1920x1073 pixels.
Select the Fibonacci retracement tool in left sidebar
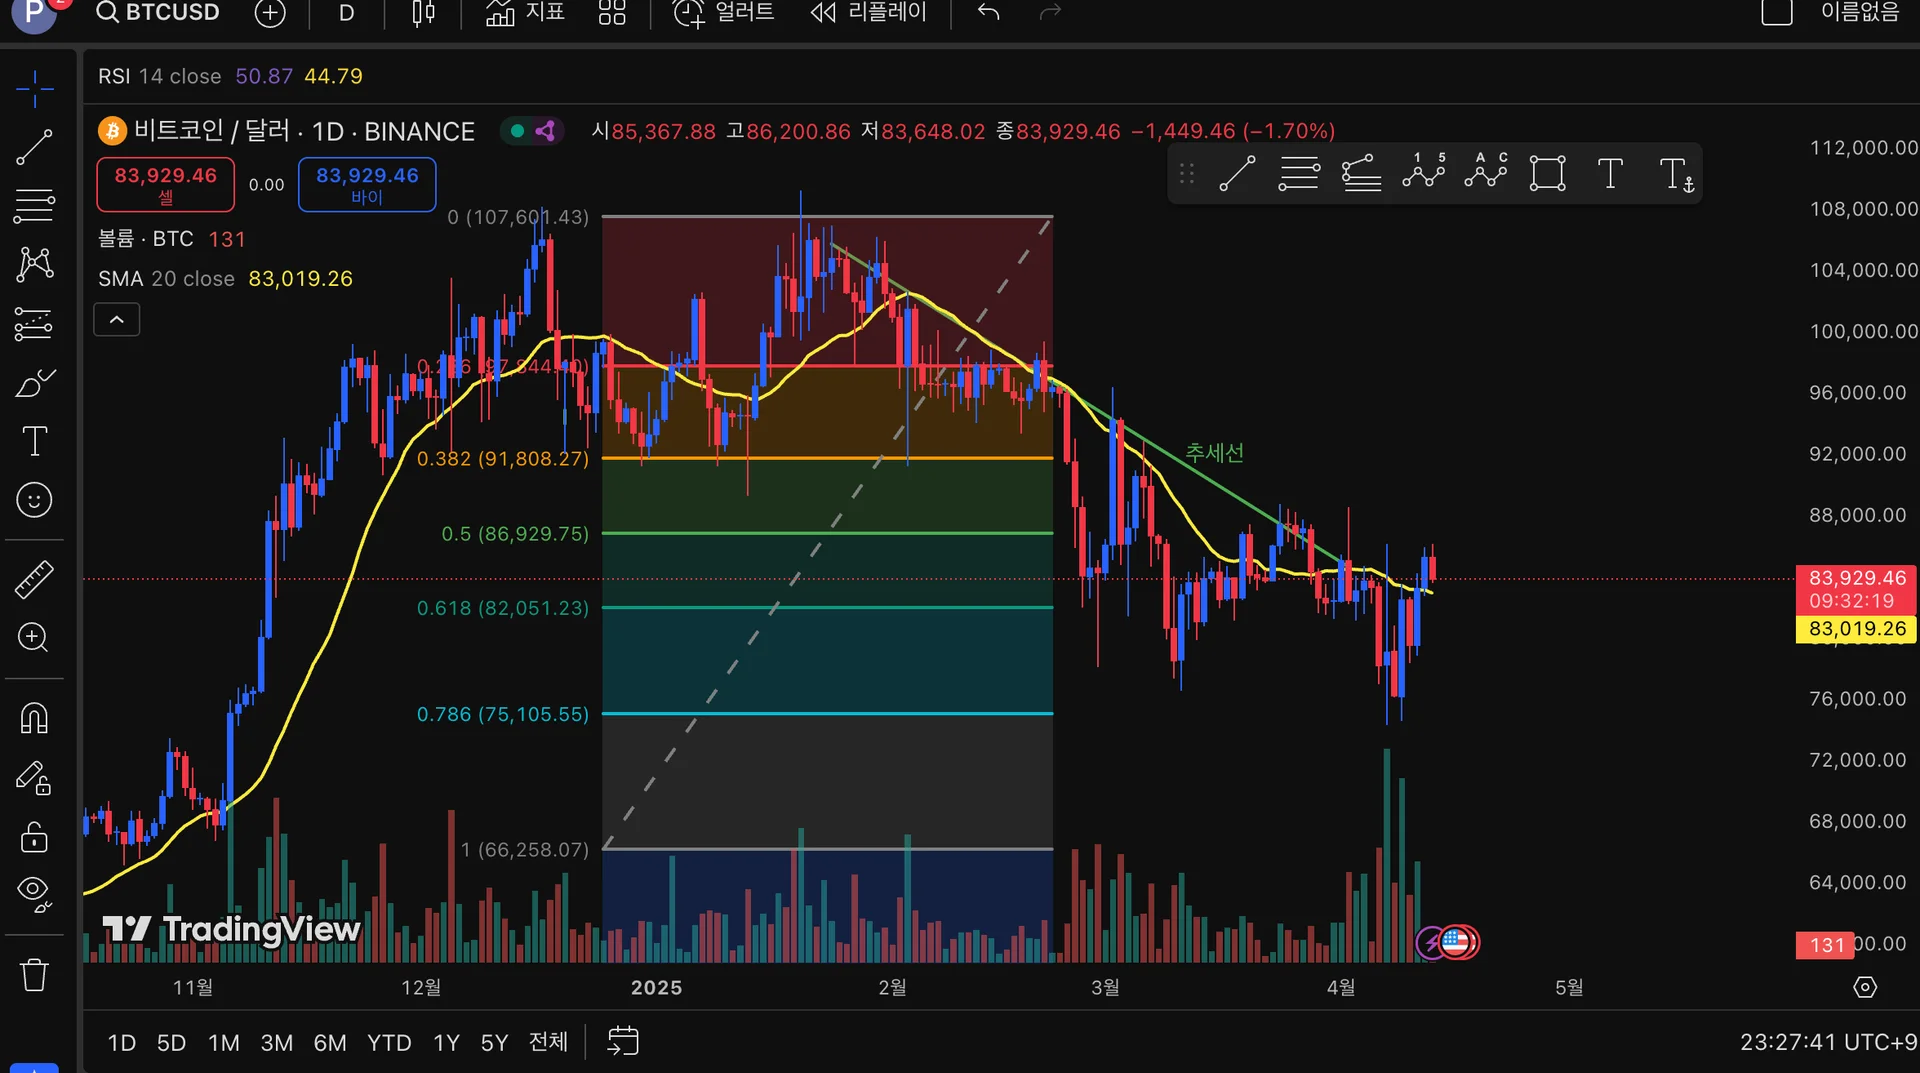[x=34, y=206]
